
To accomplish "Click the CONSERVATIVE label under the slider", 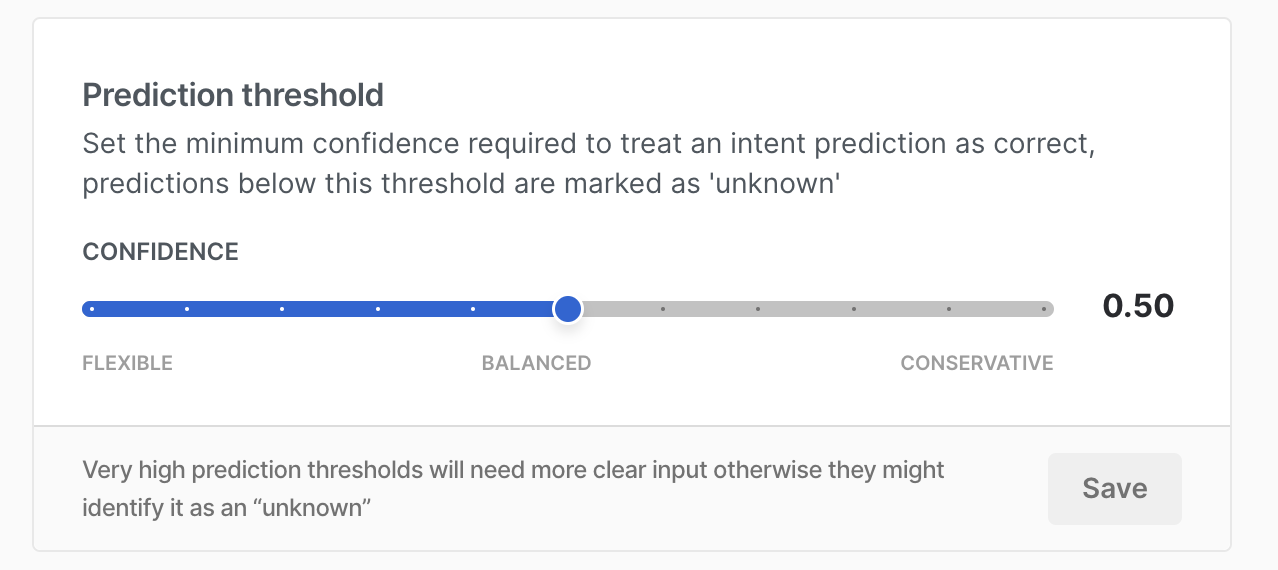I will [x=977, y=363].
